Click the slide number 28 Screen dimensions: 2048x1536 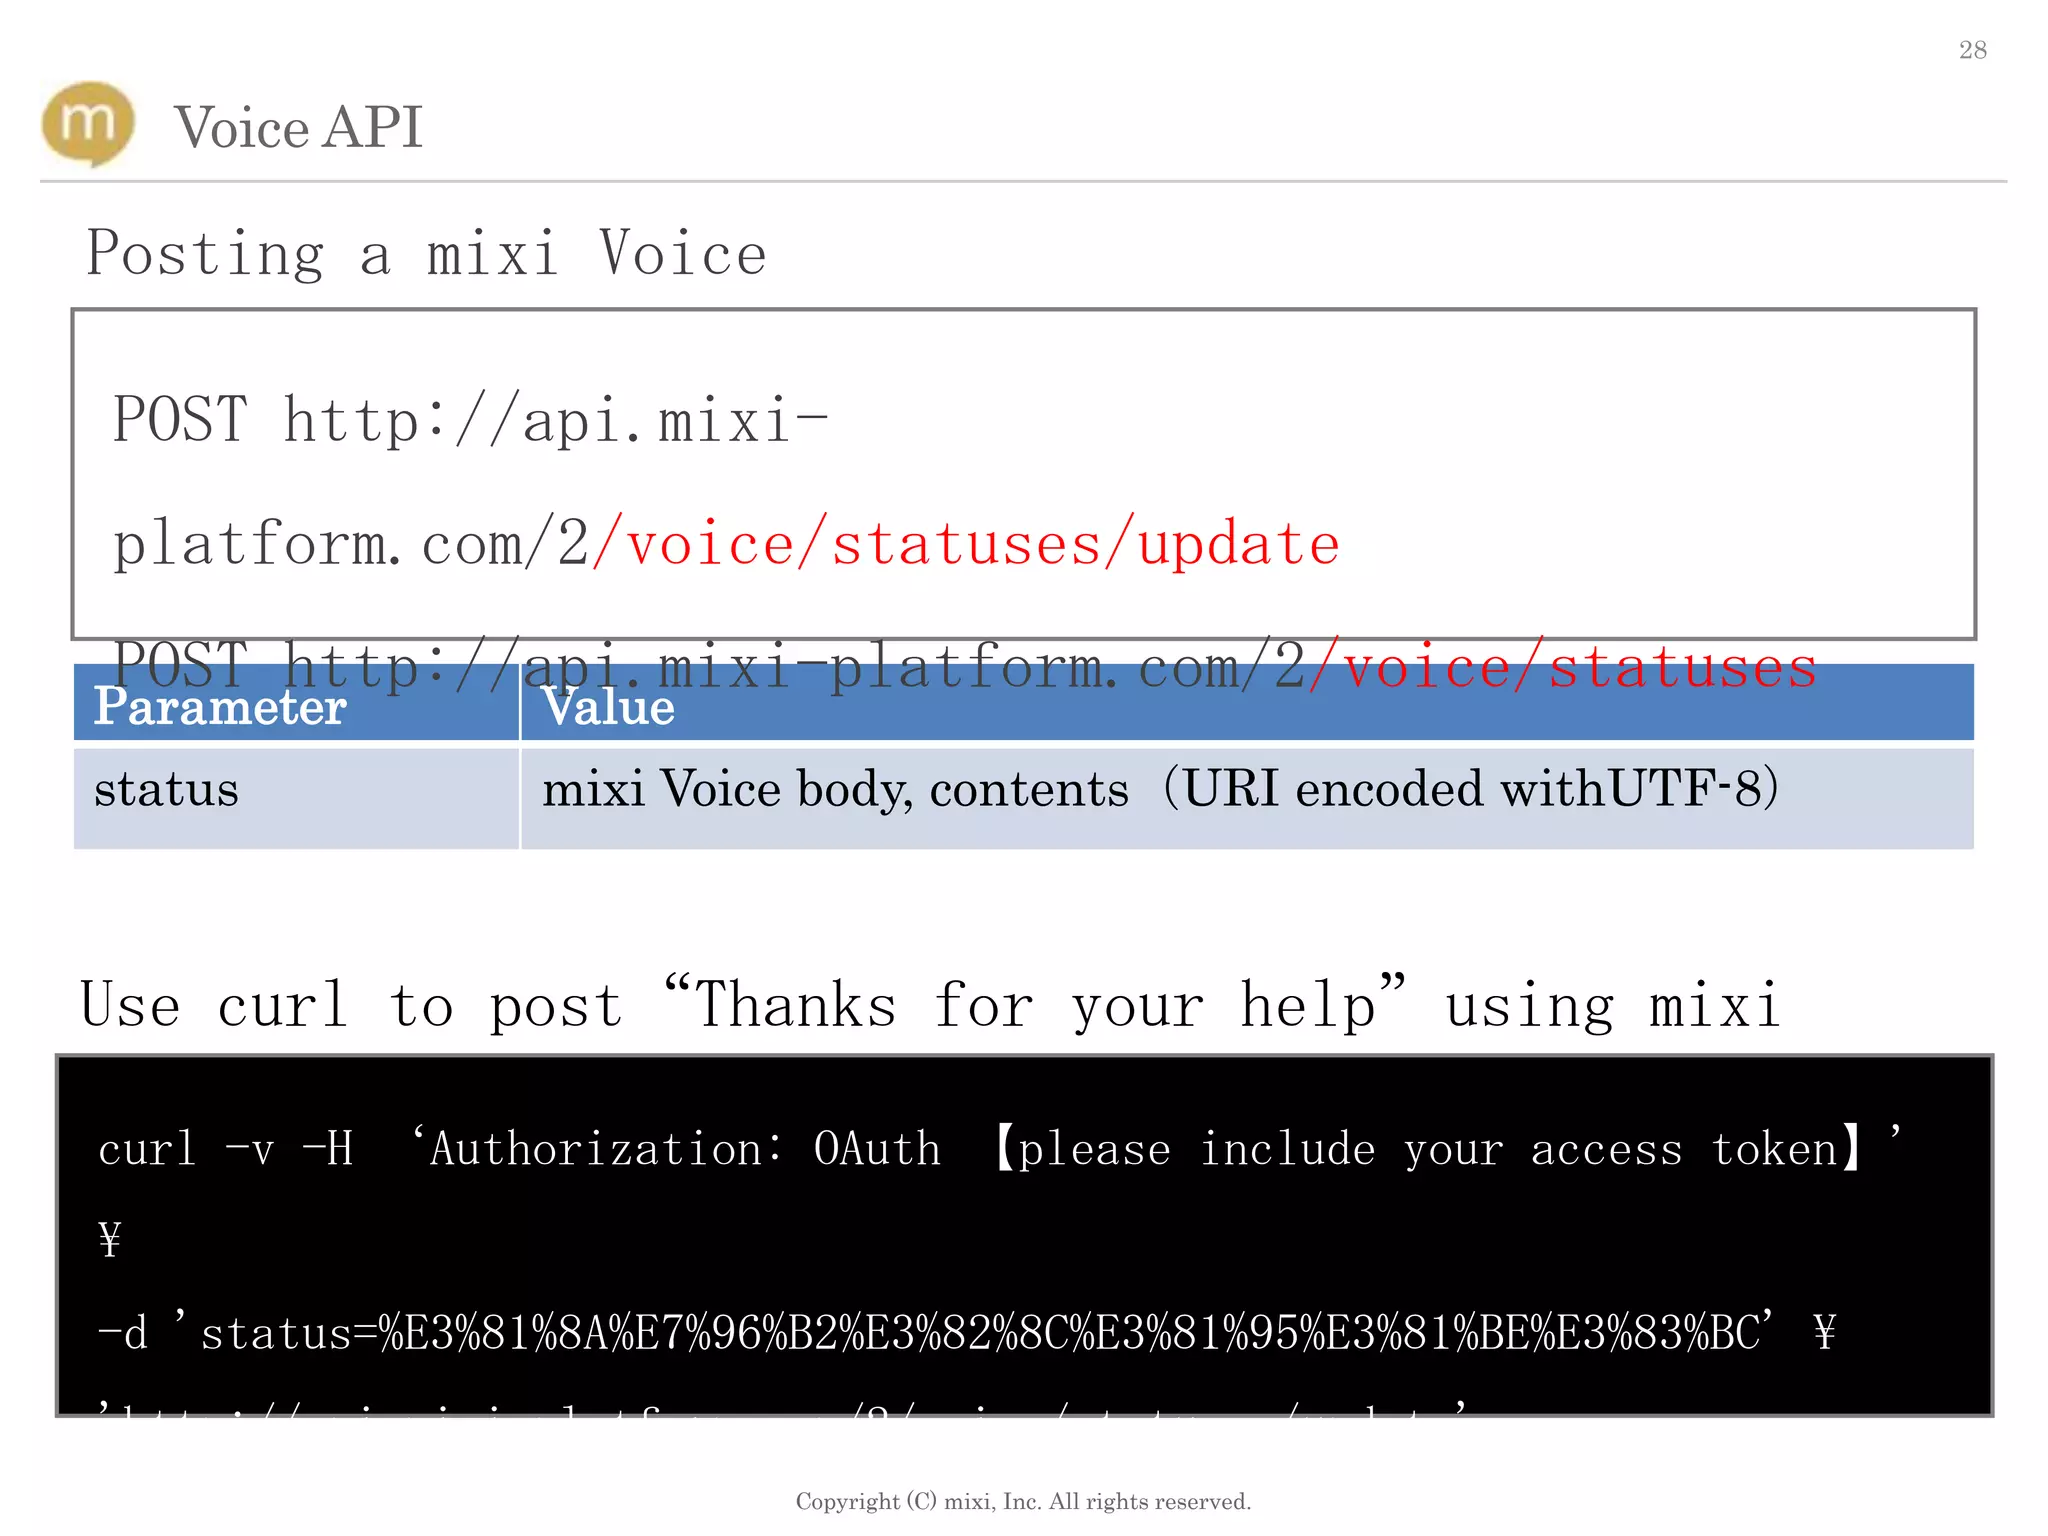(1972, 50)
